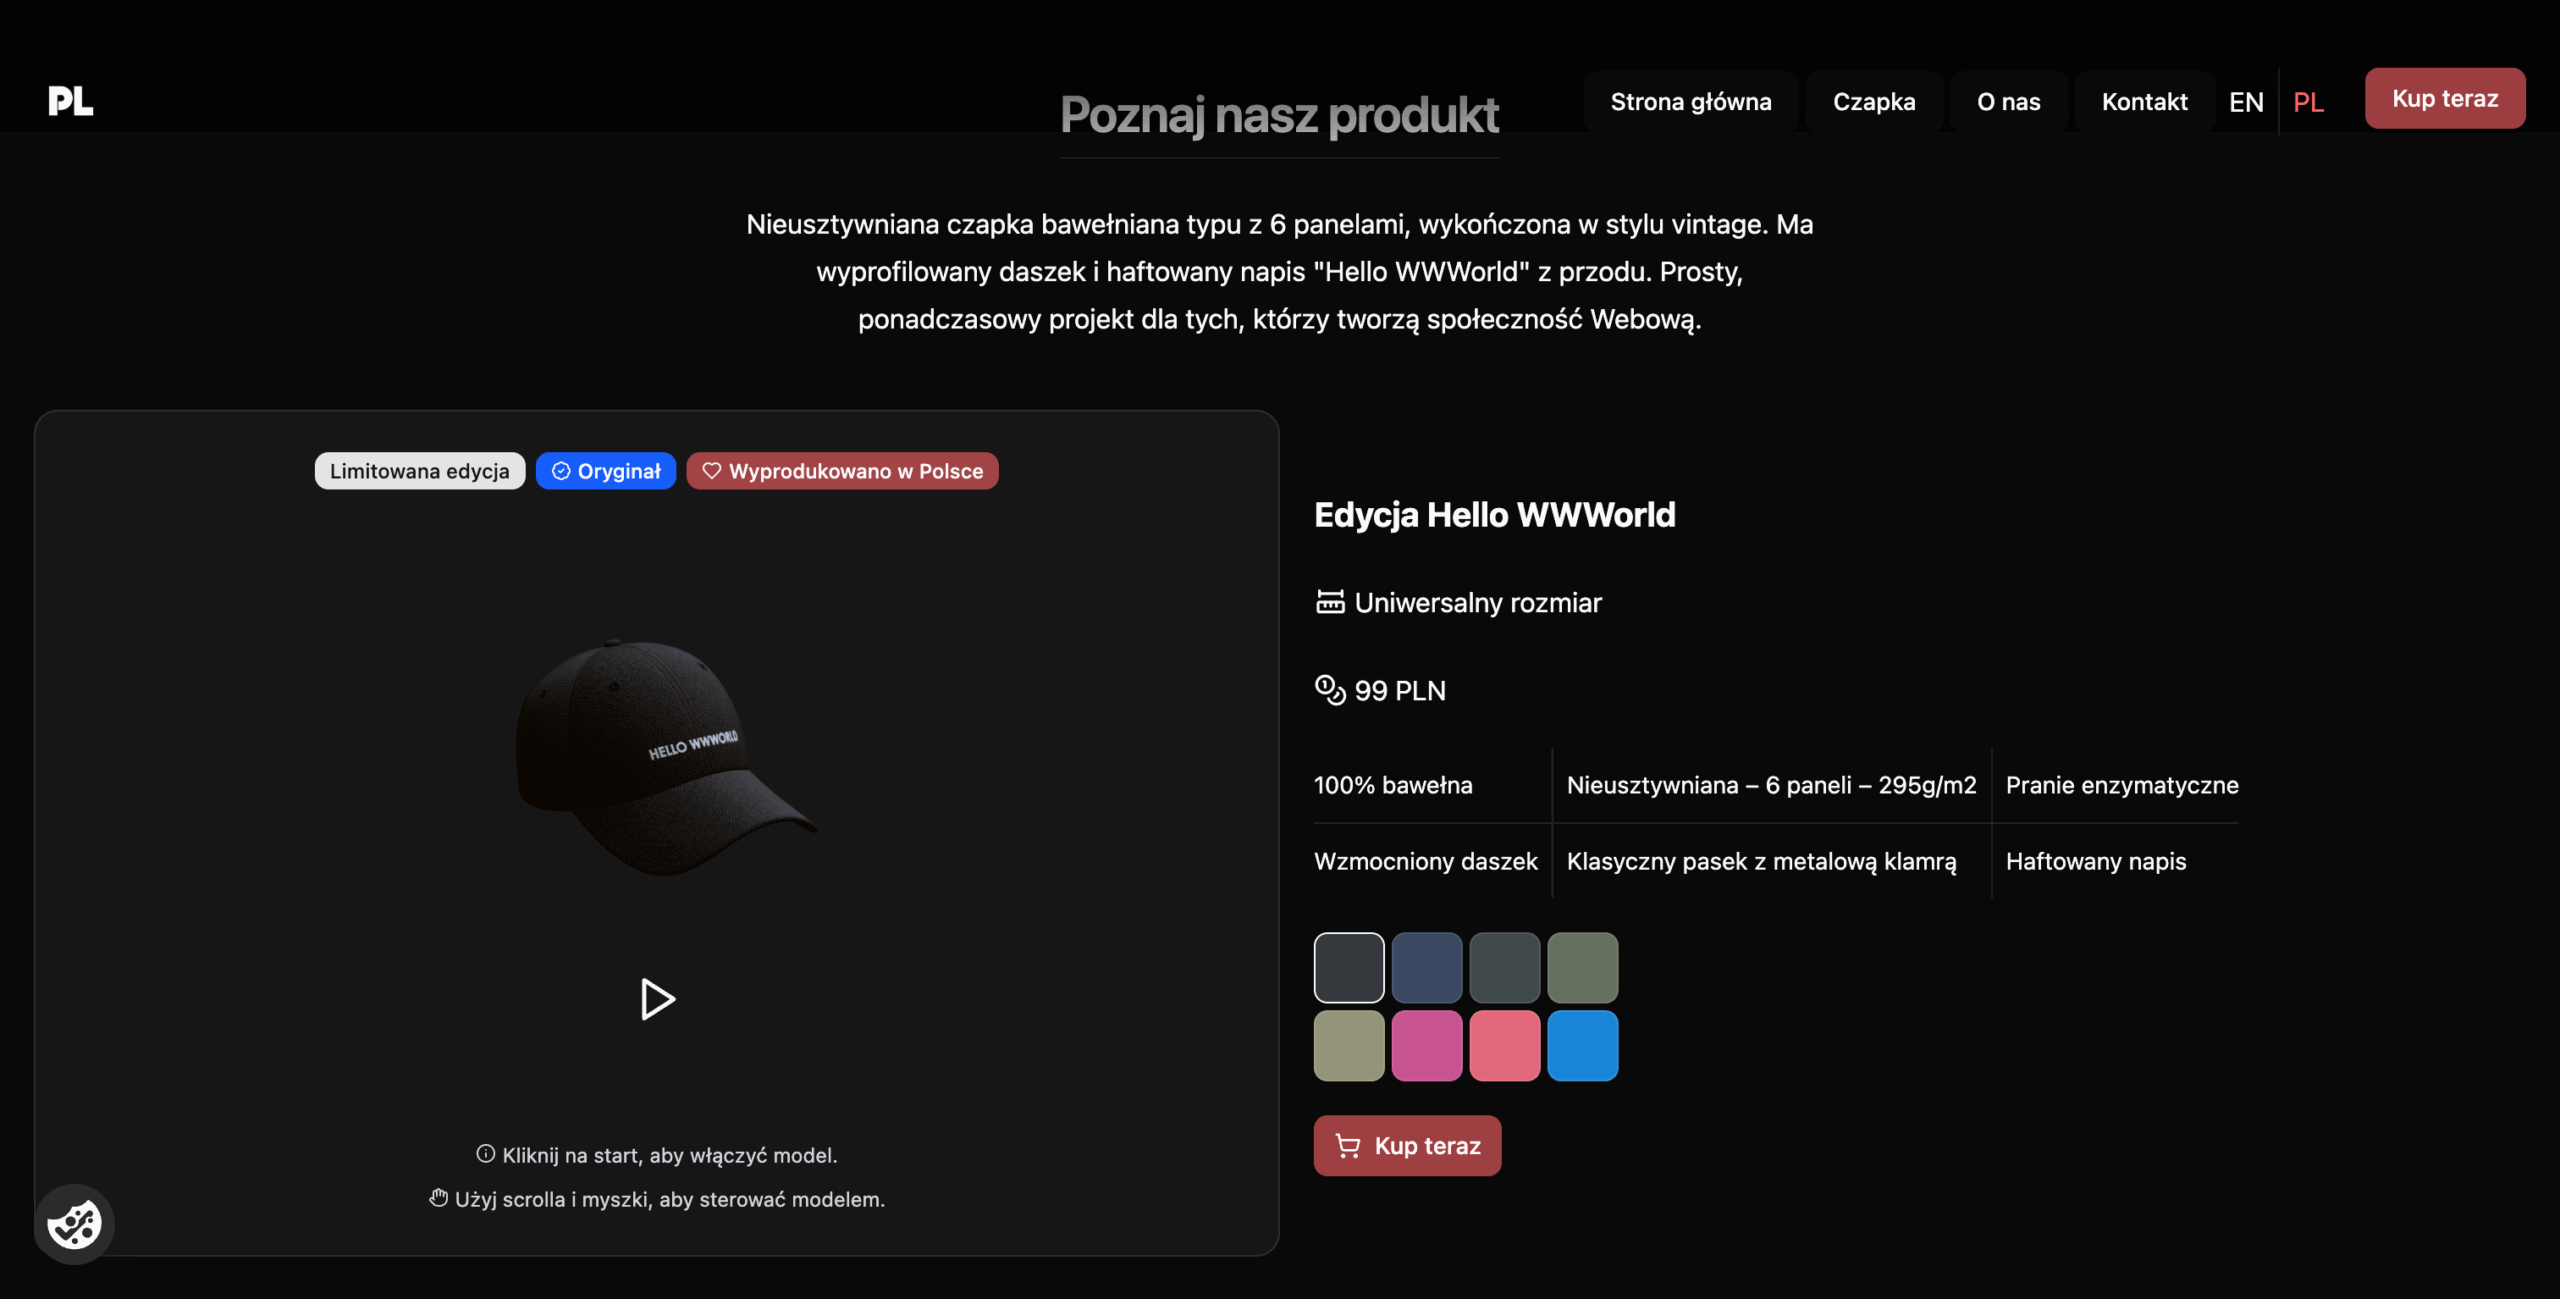Select the Wyprodukowano w Polsce badge
The height and width of the screenshot is (1299, 2560).
[x=842, y=471]
